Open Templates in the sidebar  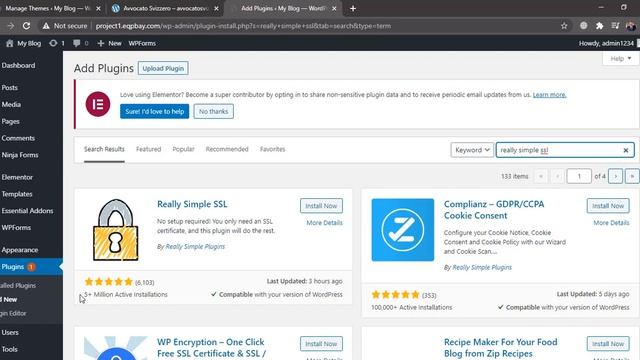tap(17, 194)
